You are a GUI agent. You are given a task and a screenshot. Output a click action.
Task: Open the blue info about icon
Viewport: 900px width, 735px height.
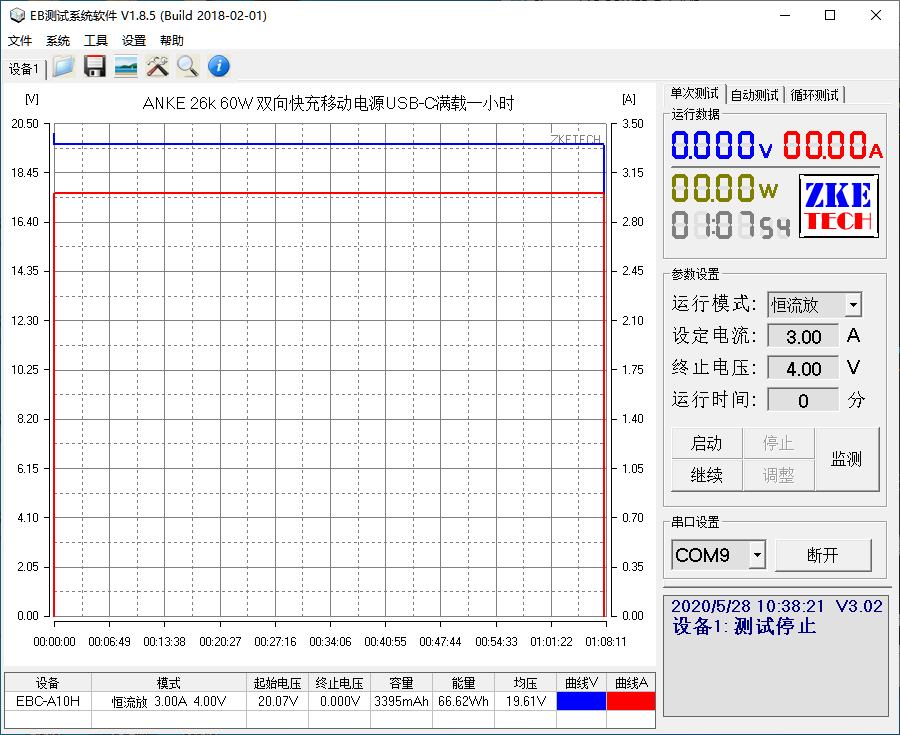219,67
